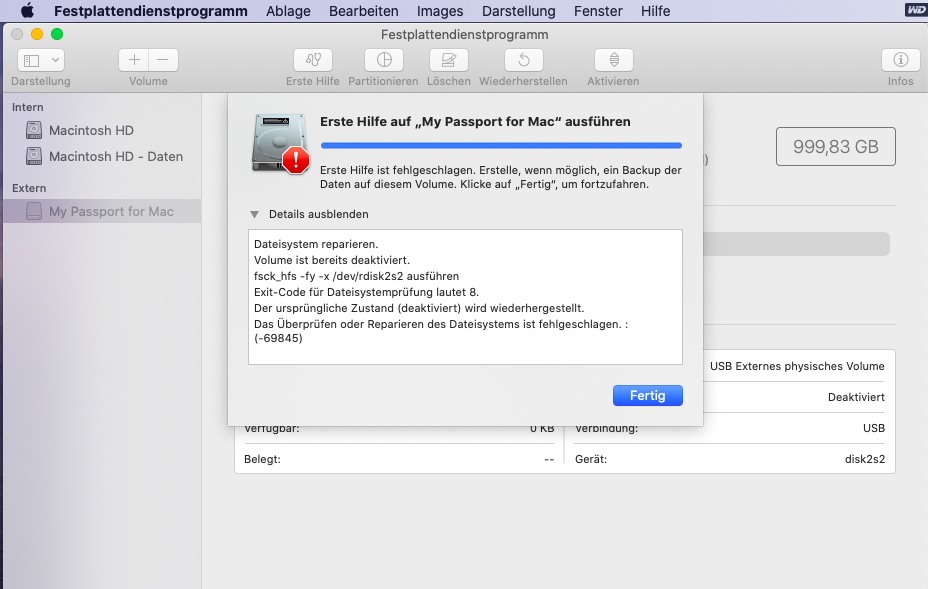Open the Festplattendienstprogramm app menu

coord(150,11)
